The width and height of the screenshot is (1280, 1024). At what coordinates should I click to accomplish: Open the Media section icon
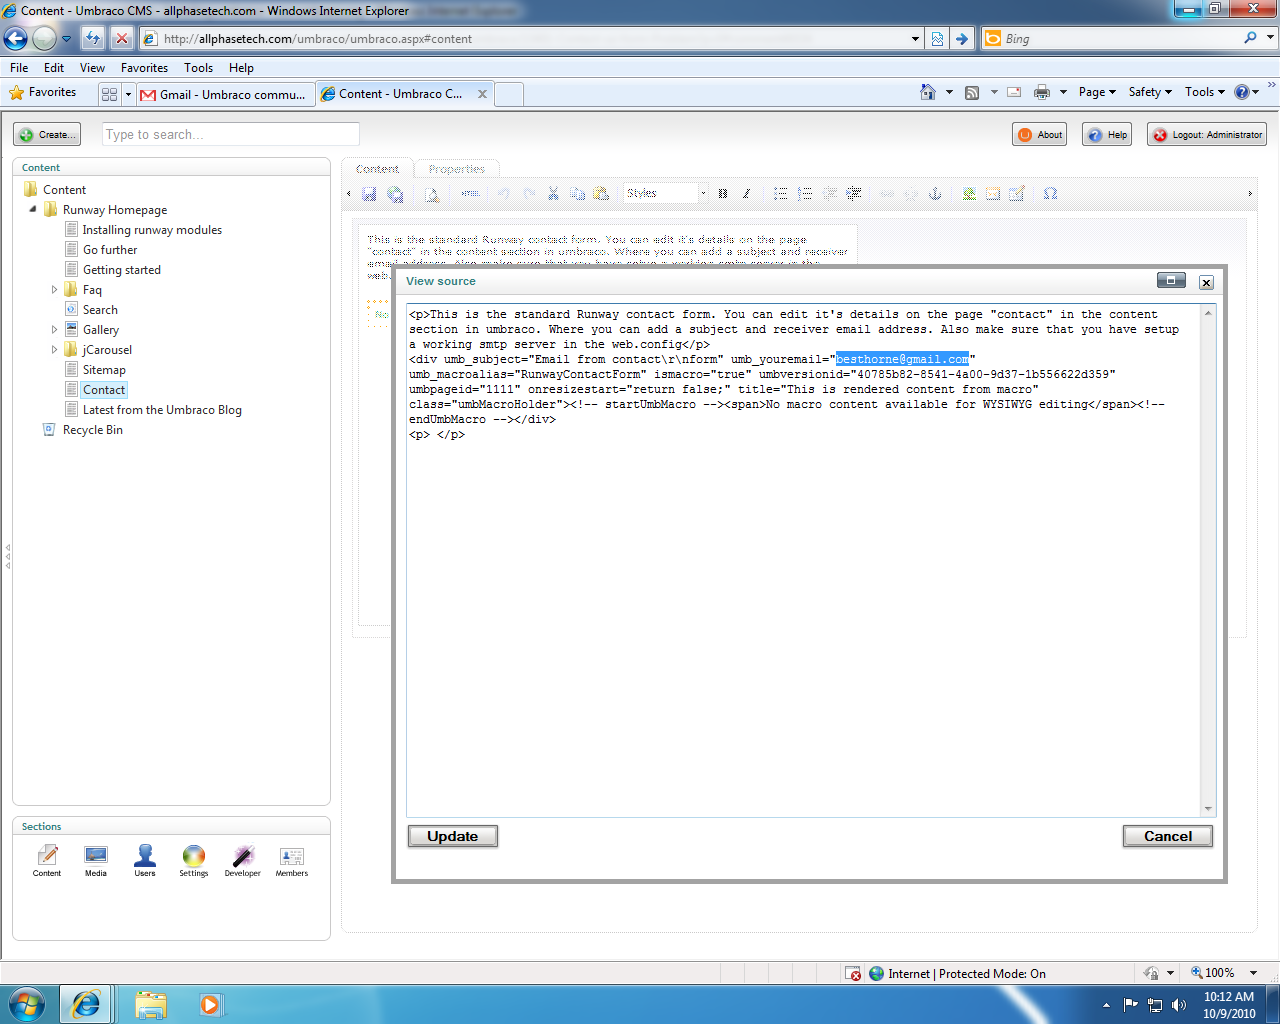click(x=96, y=860)
